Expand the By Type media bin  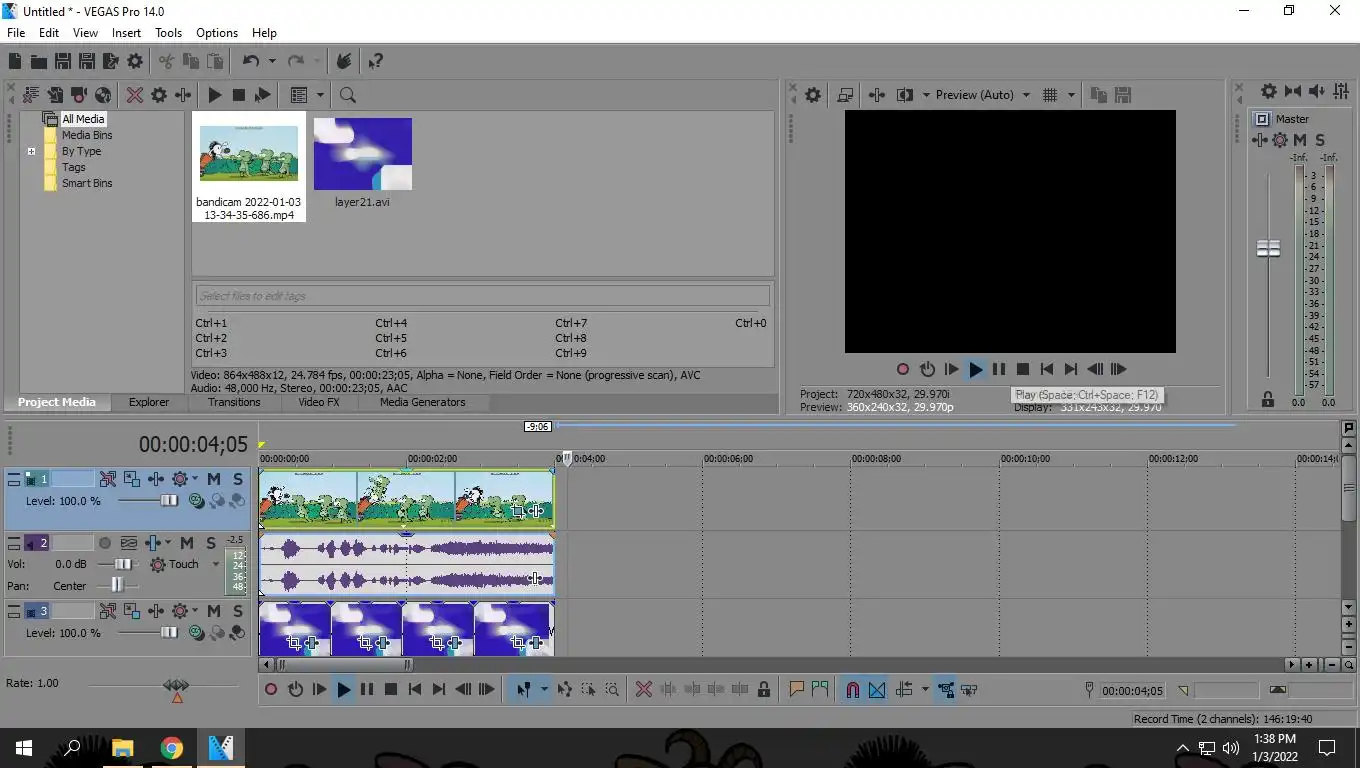[31, 151]
